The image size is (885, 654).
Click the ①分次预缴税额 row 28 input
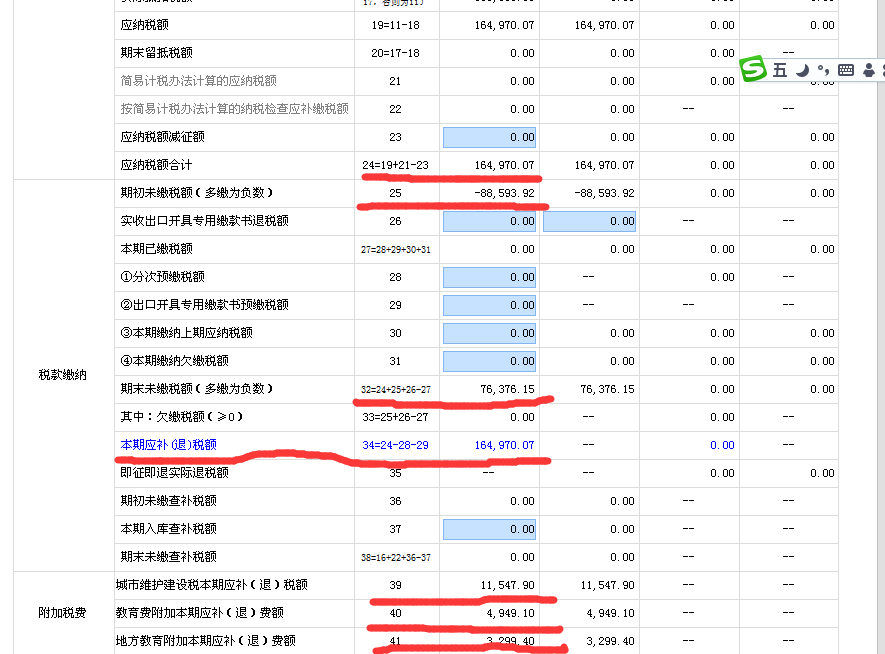pyautogui.click(x=488, y=277)
